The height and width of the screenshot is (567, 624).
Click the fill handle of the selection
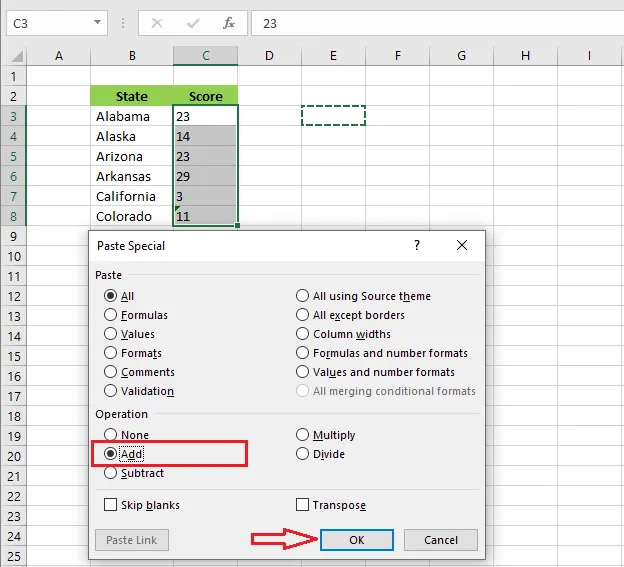(238, 226)
